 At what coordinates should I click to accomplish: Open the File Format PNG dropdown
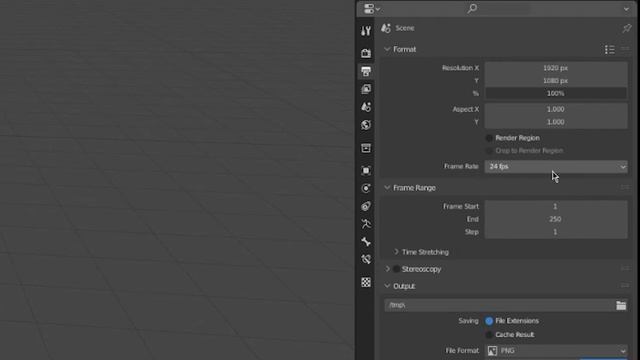556,351
